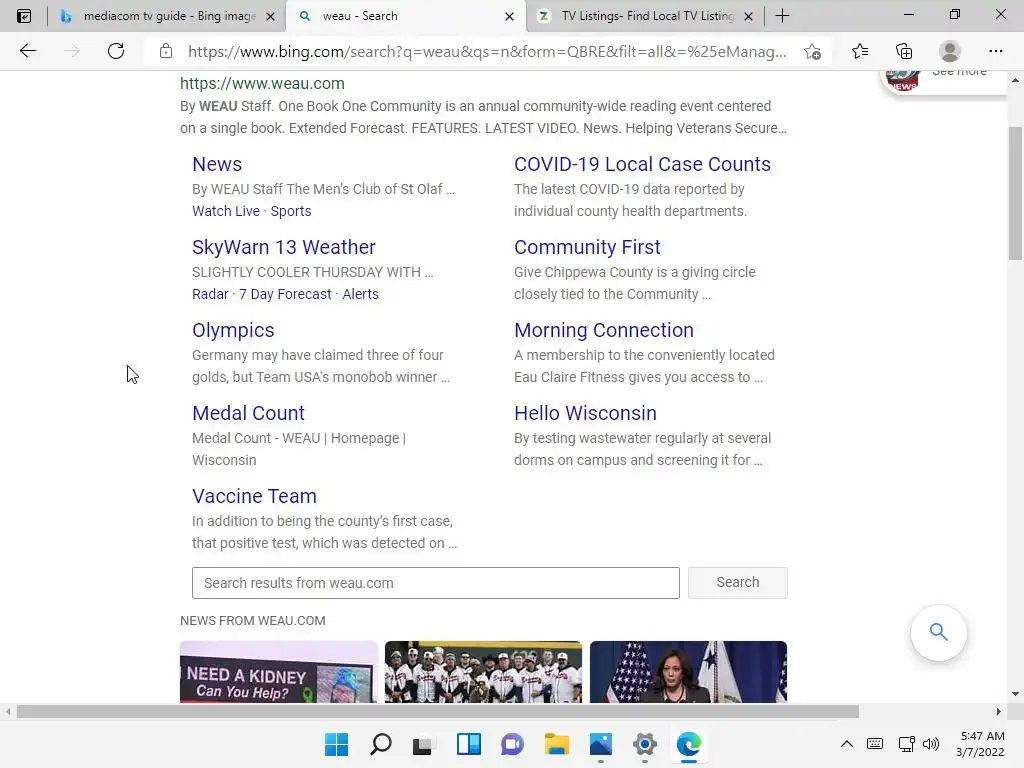Open File Explorer from taskbar
The width and height of the screenshot is (1024, 768).
click(556, 744)
